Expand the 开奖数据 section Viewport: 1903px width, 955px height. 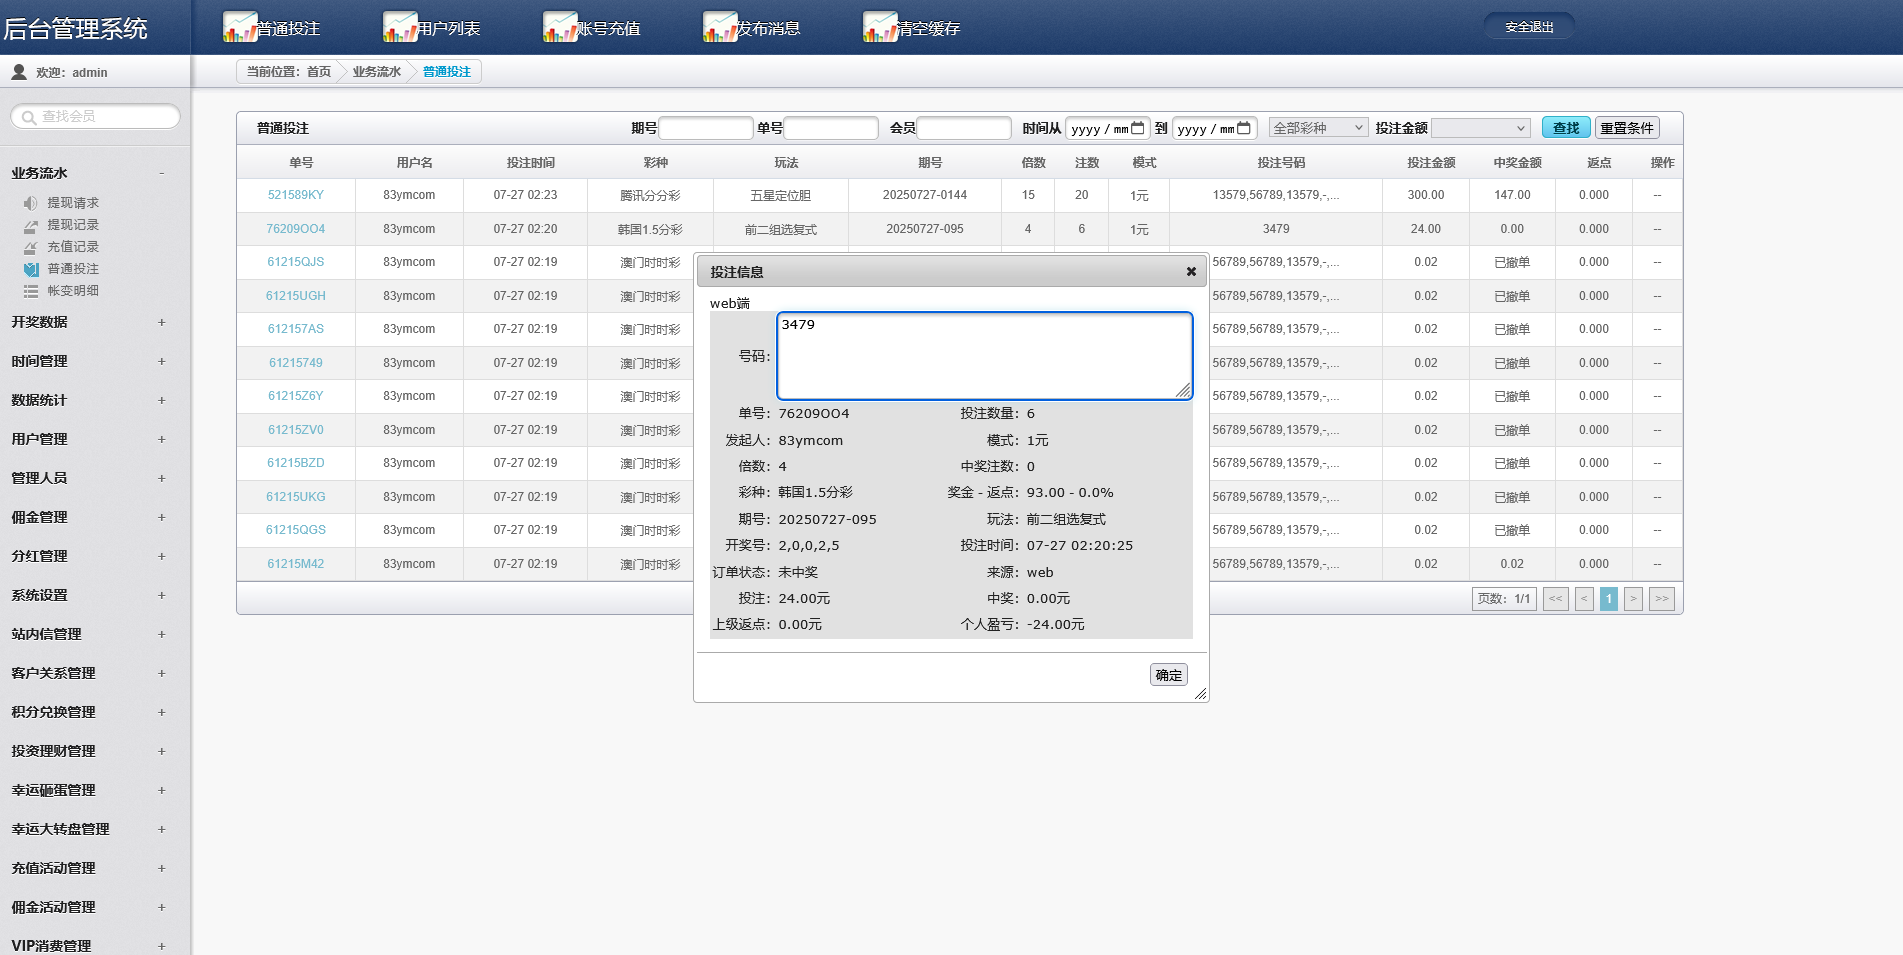click(x=161, y=322)
